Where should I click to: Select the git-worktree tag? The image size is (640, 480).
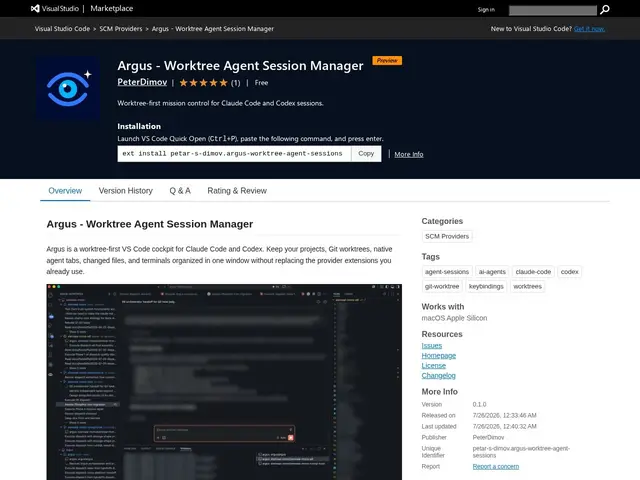coord(442,287)
